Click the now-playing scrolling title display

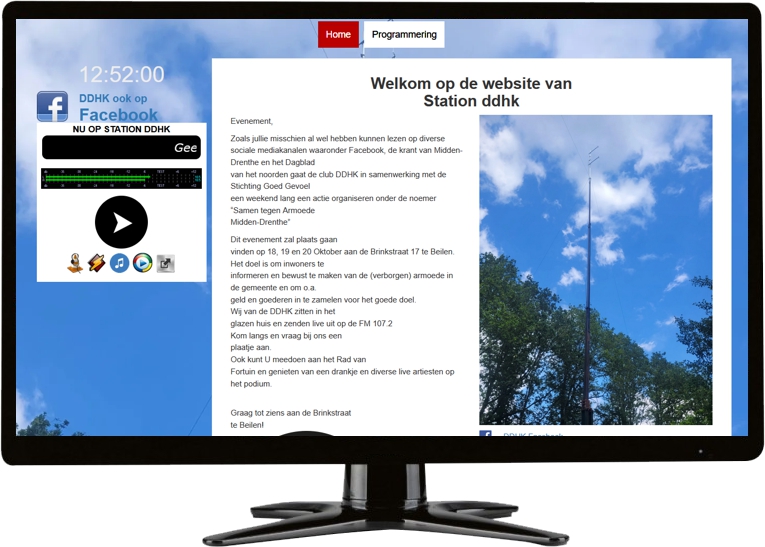click(x=121, y=147)
